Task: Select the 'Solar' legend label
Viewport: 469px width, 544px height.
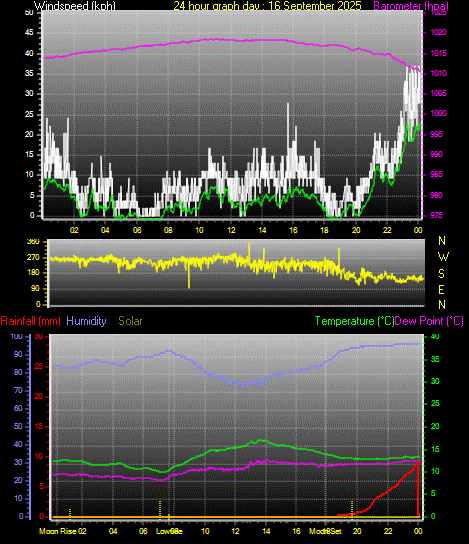Action: pos(130,321)
